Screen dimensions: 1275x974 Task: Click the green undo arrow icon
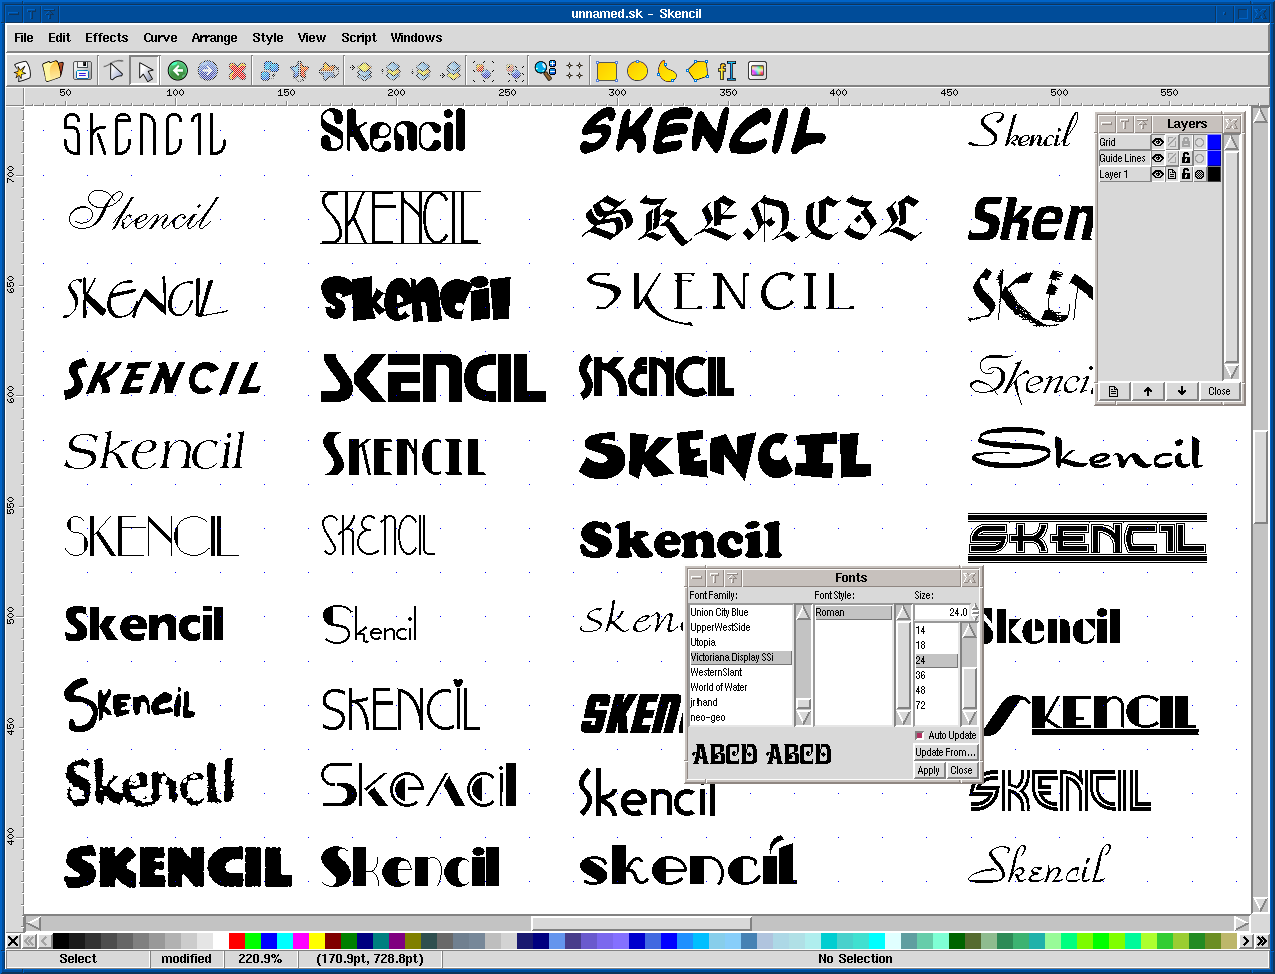(178, 71)
